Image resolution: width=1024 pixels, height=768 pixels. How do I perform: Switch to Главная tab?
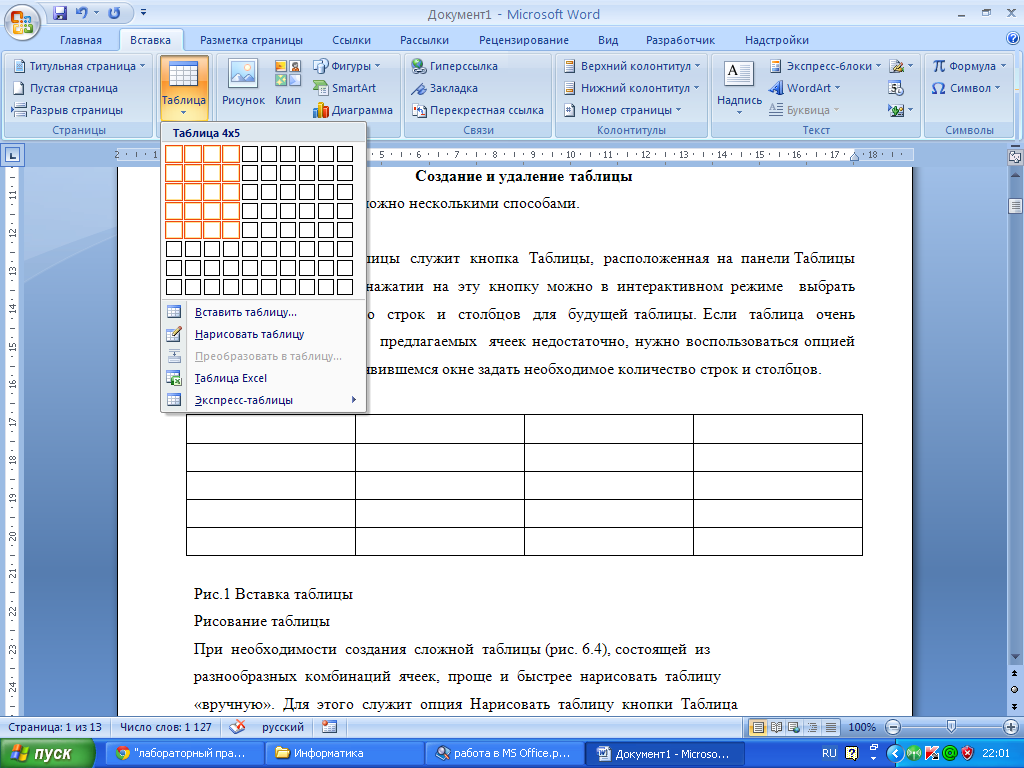click(81, 40)
